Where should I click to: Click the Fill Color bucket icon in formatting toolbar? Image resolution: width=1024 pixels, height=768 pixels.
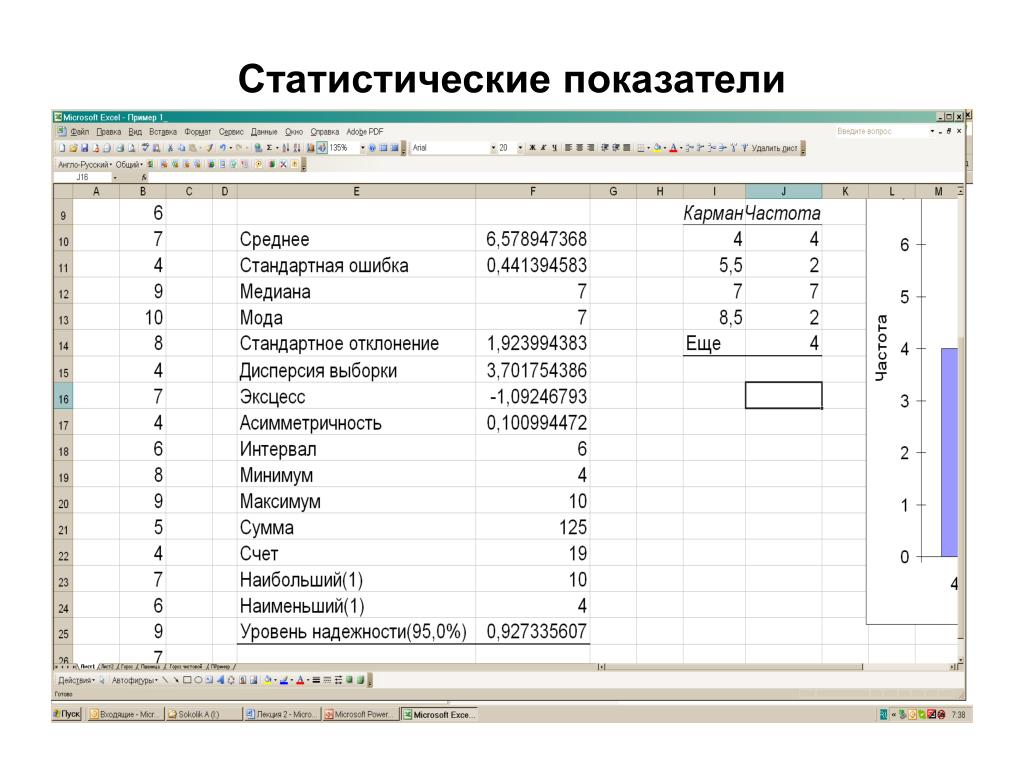(657, 148)
